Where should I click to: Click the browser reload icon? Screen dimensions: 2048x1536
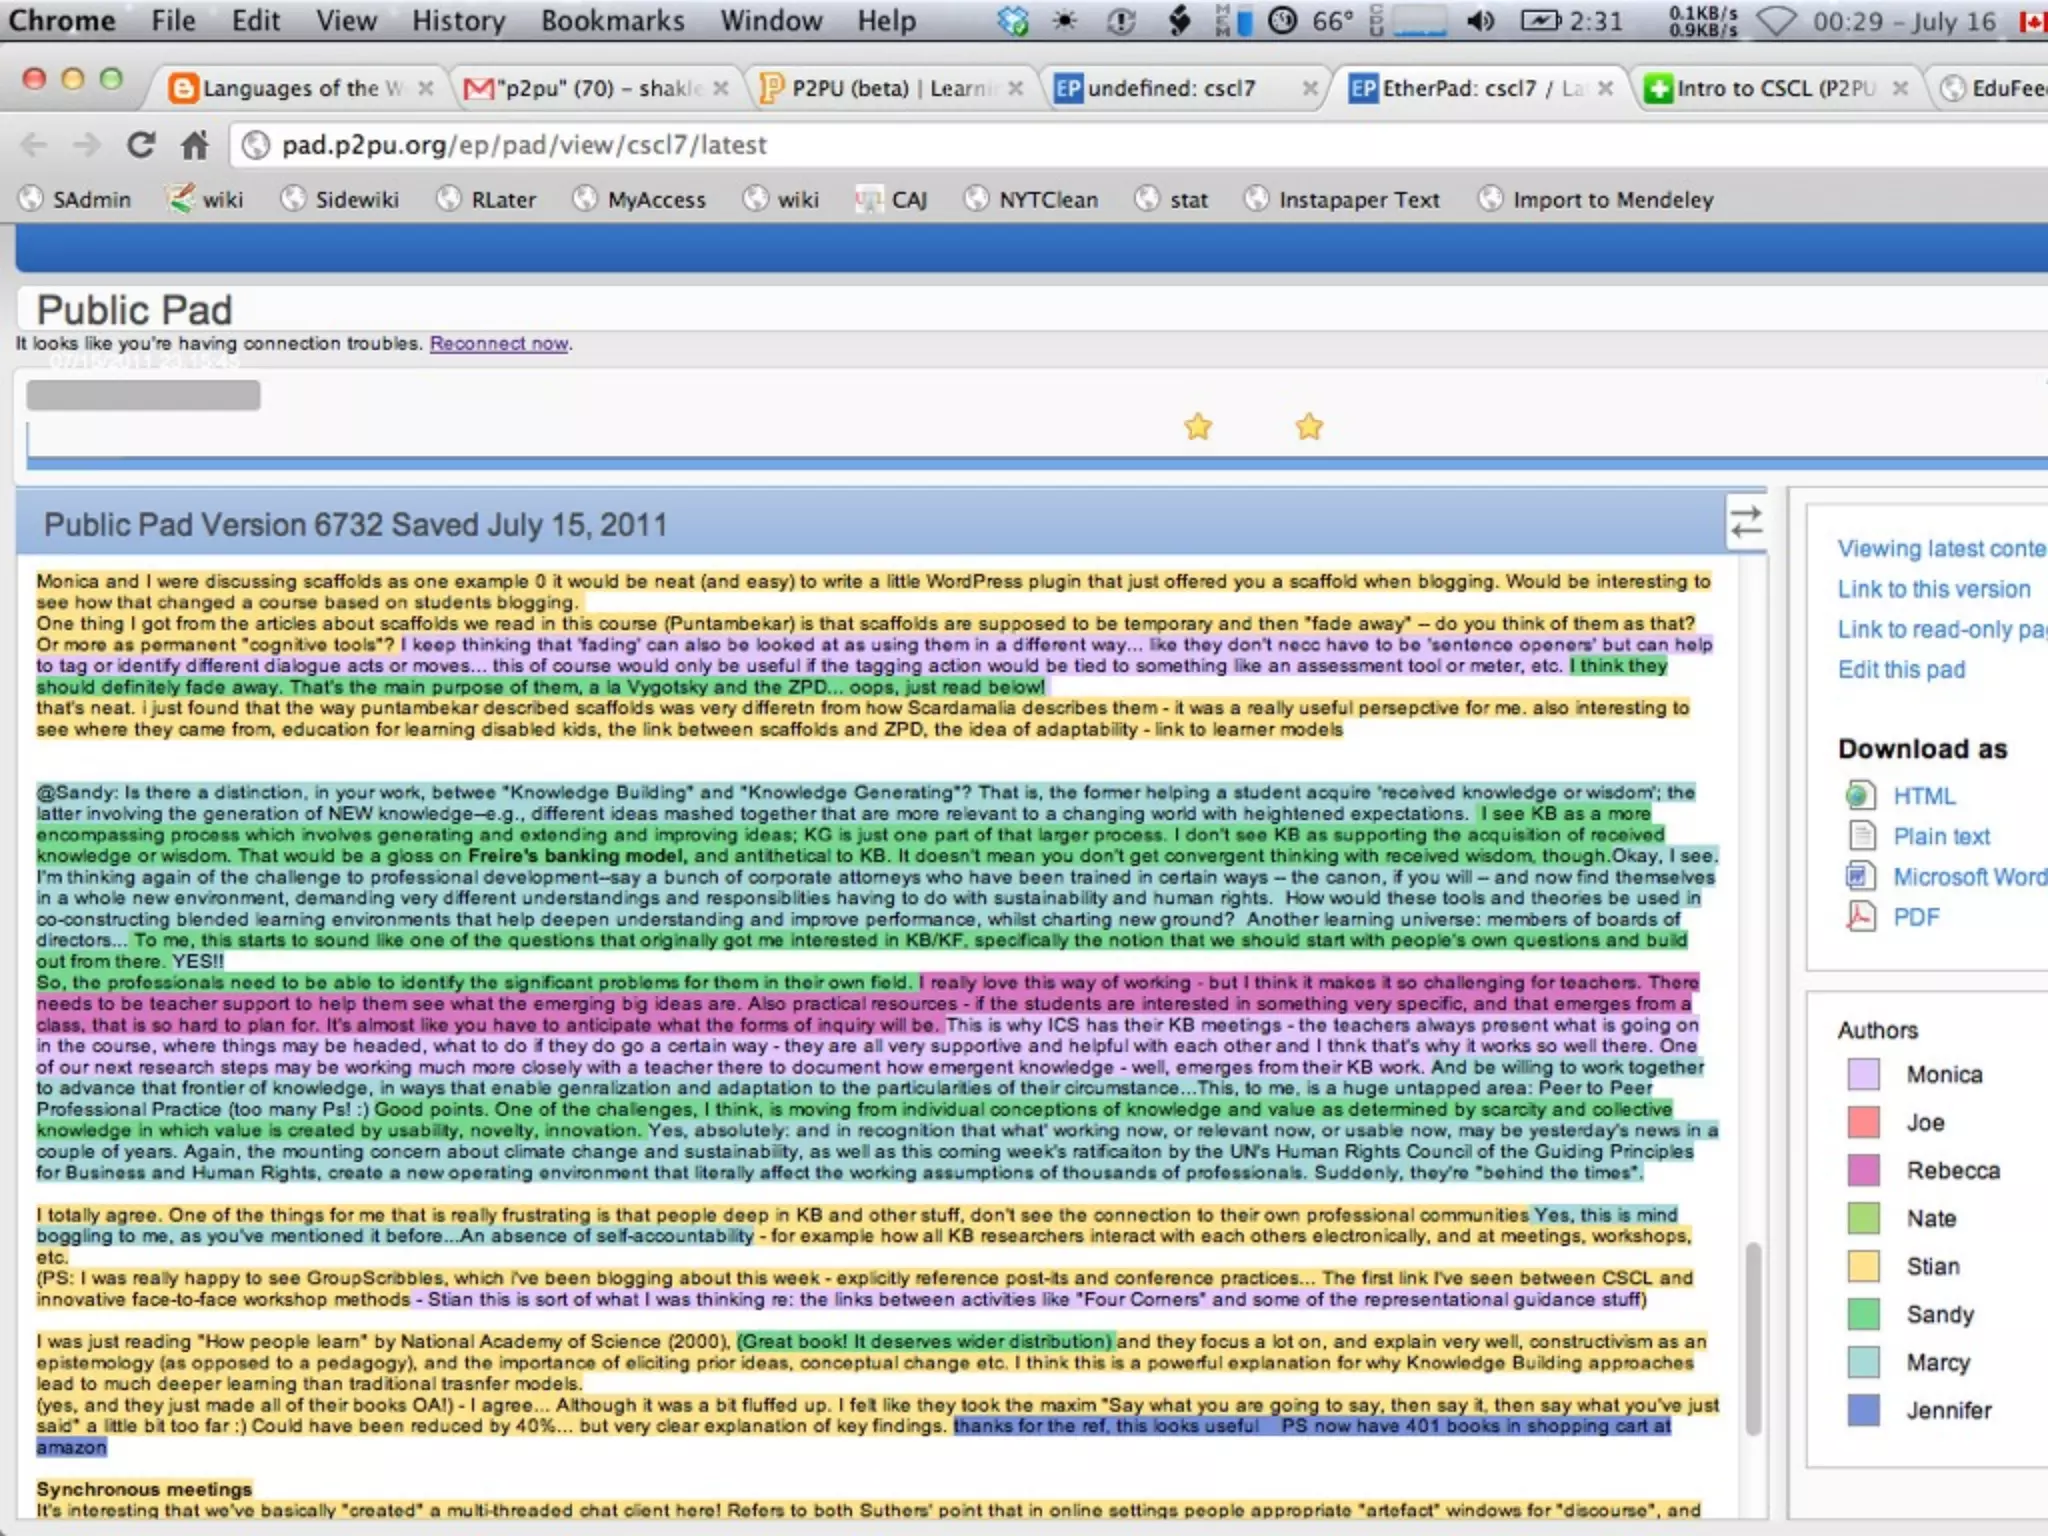(x=141, y=146)
